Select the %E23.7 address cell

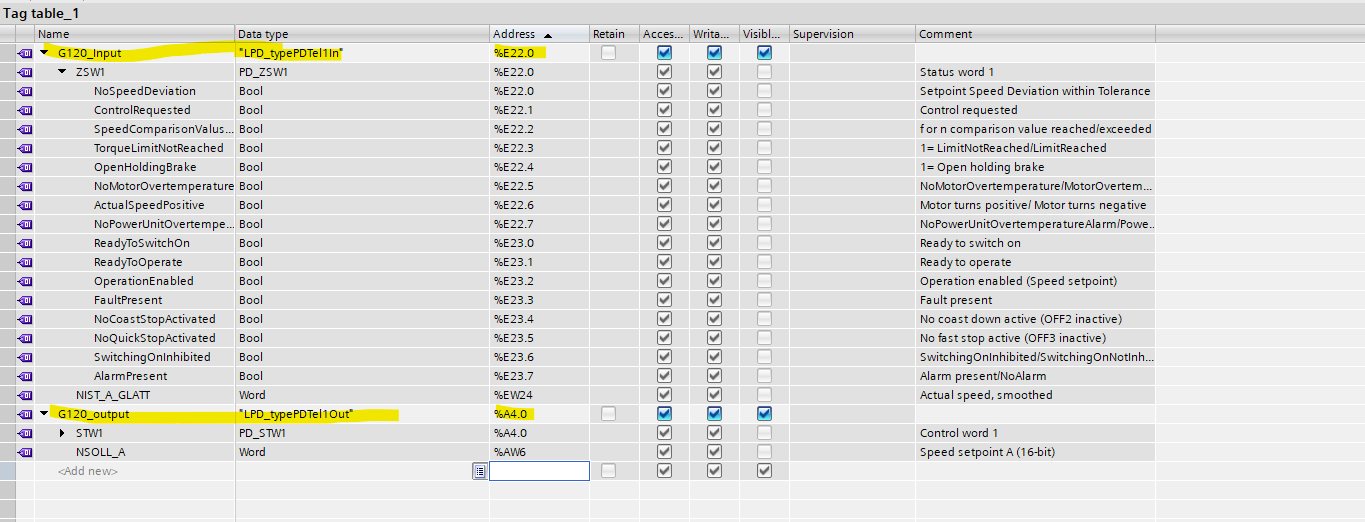pyautogui.click(x=539, y=376)
